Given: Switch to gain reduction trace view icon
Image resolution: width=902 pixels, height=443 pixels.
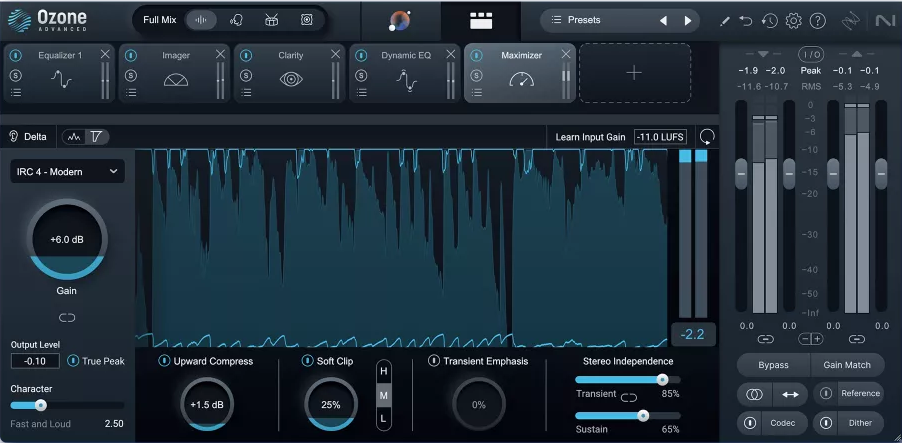Looking at the screenshot, I should (x=97, y=137).
